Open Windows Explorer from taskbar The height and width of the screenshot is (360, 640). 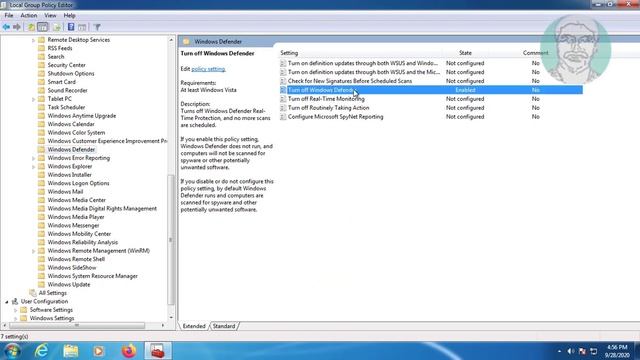click(71, 351)
